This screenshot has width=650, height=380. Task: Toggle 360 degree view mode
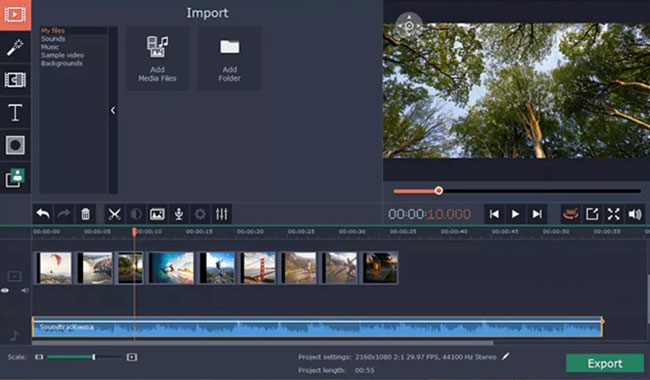tap(571, 214)
